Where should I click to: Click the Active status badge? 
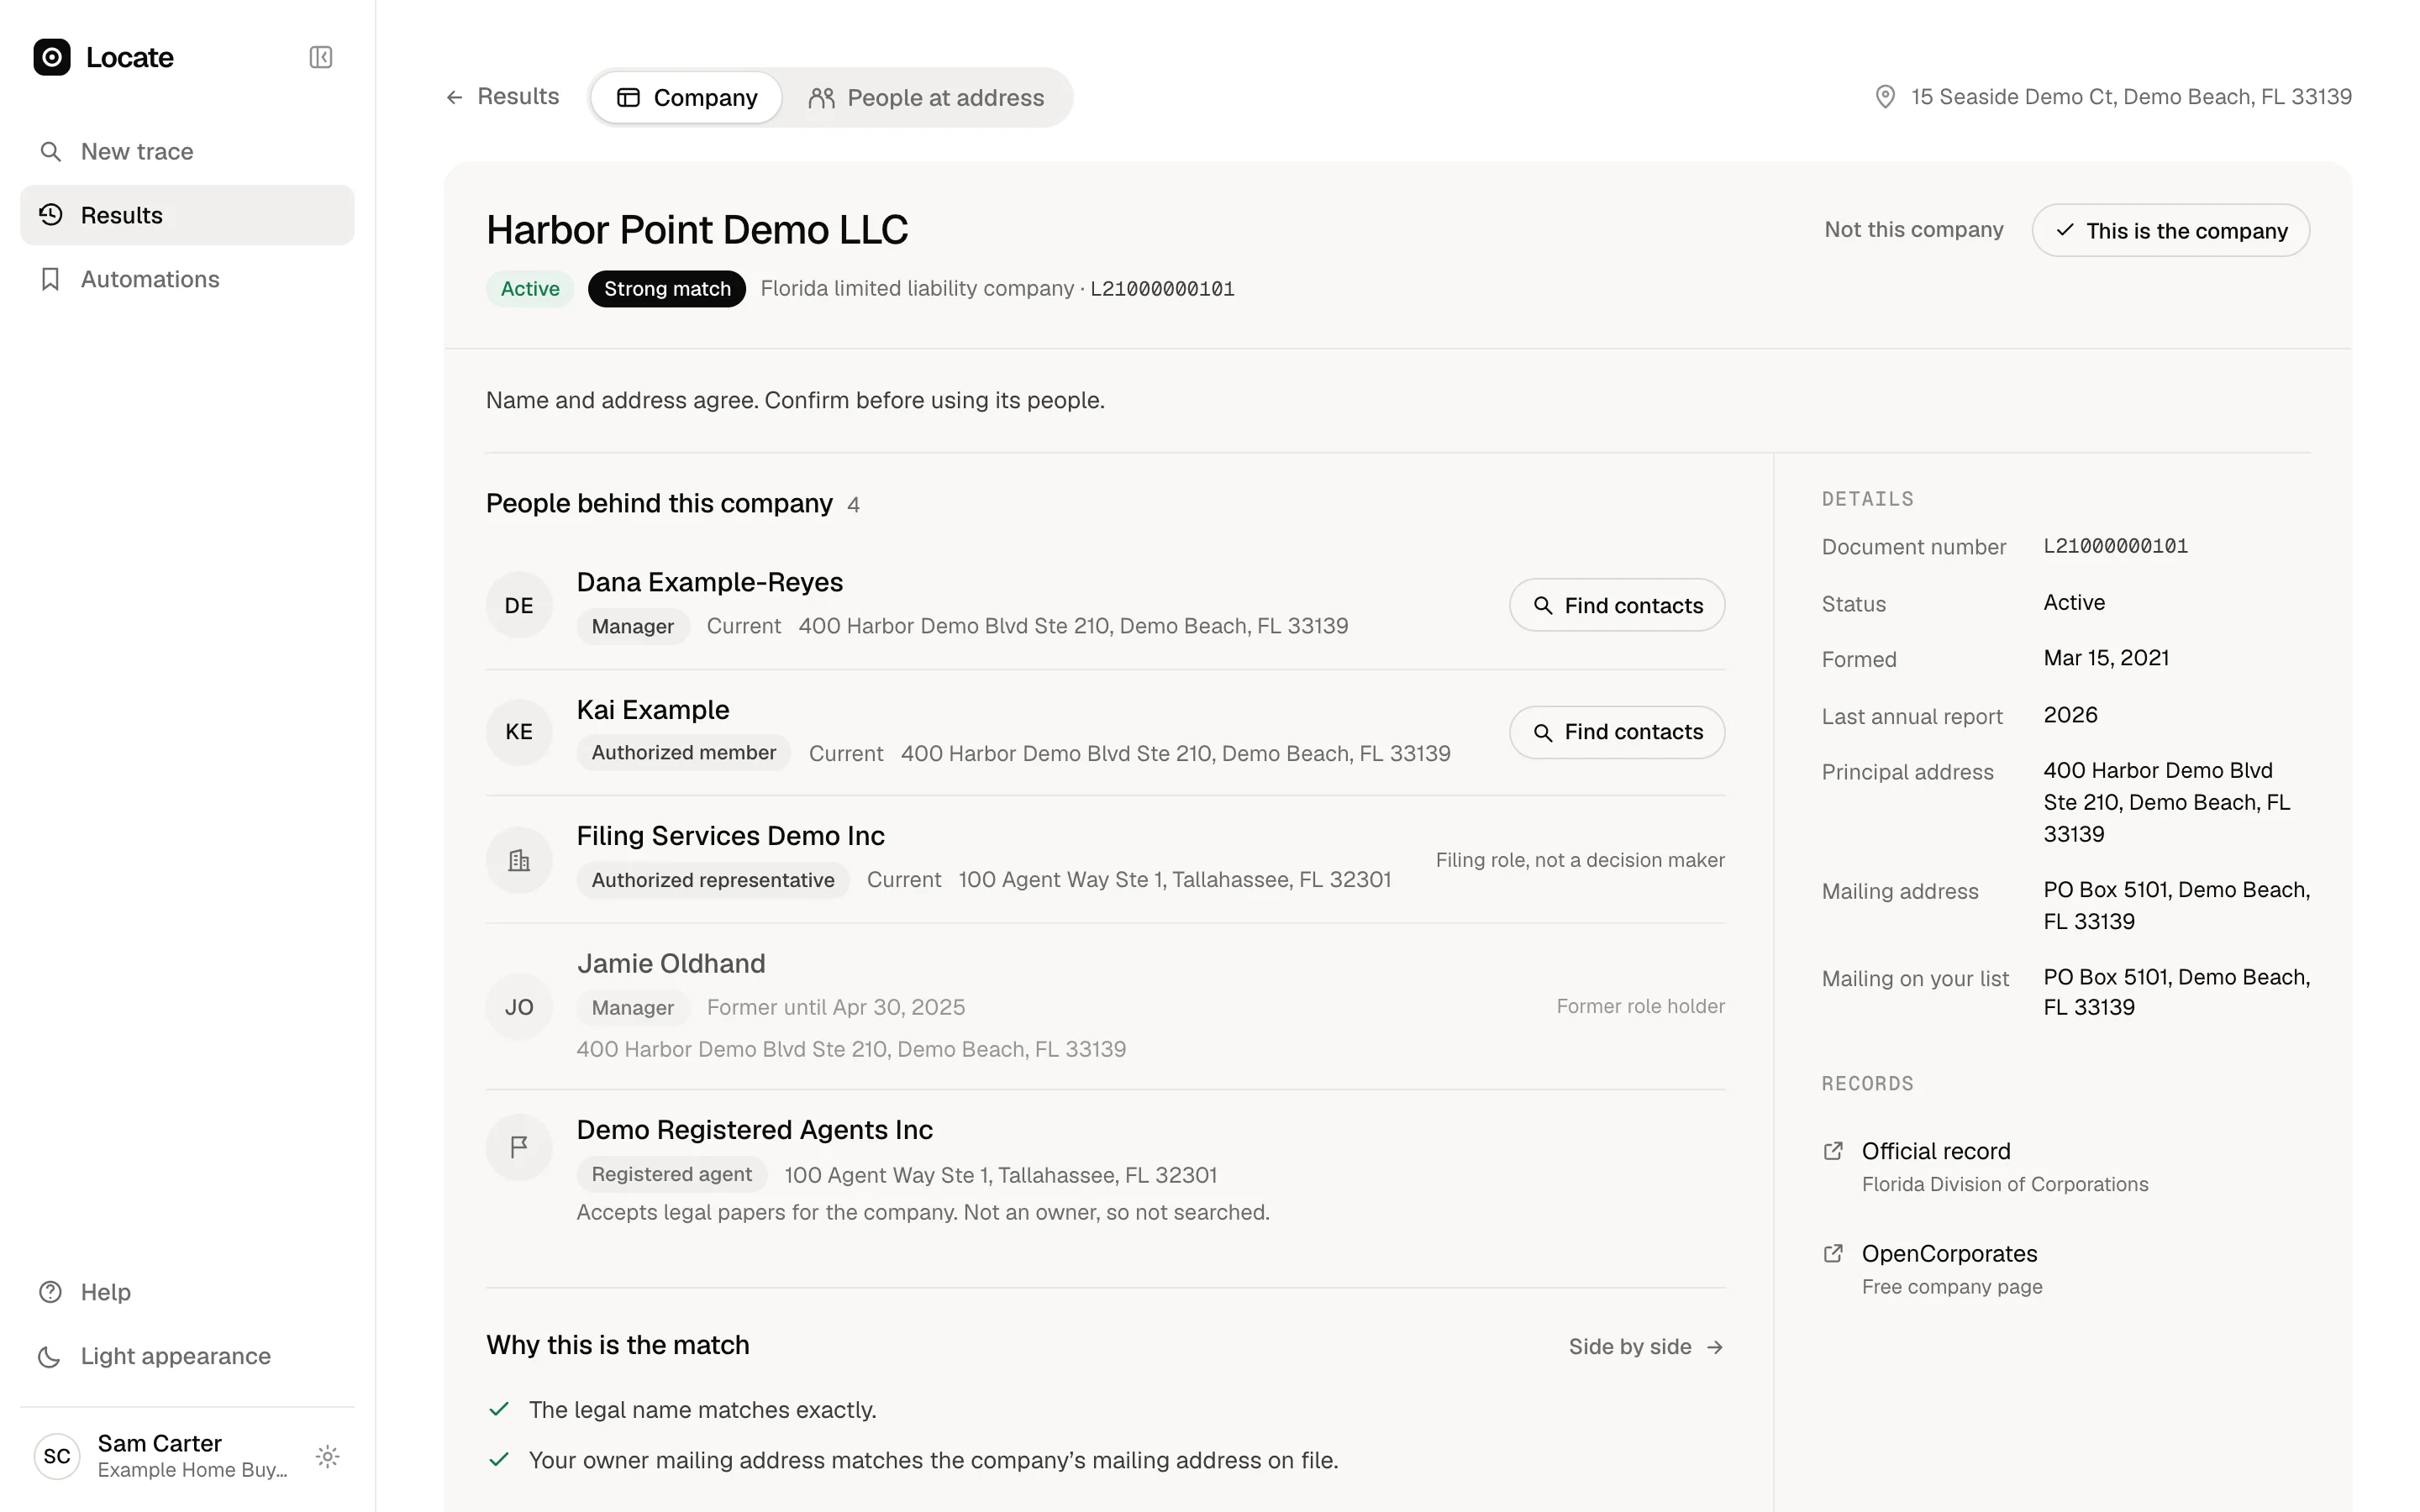tap(530, 289)
